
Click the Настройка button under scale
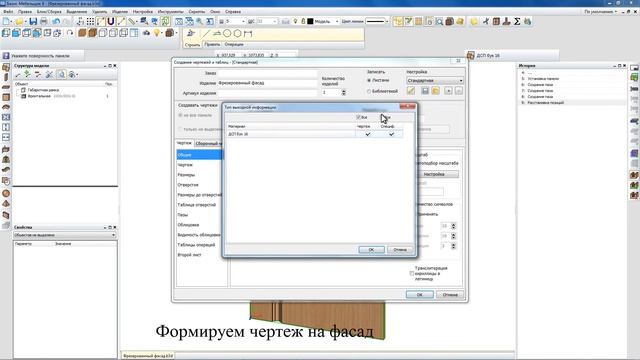pos(434,174)
